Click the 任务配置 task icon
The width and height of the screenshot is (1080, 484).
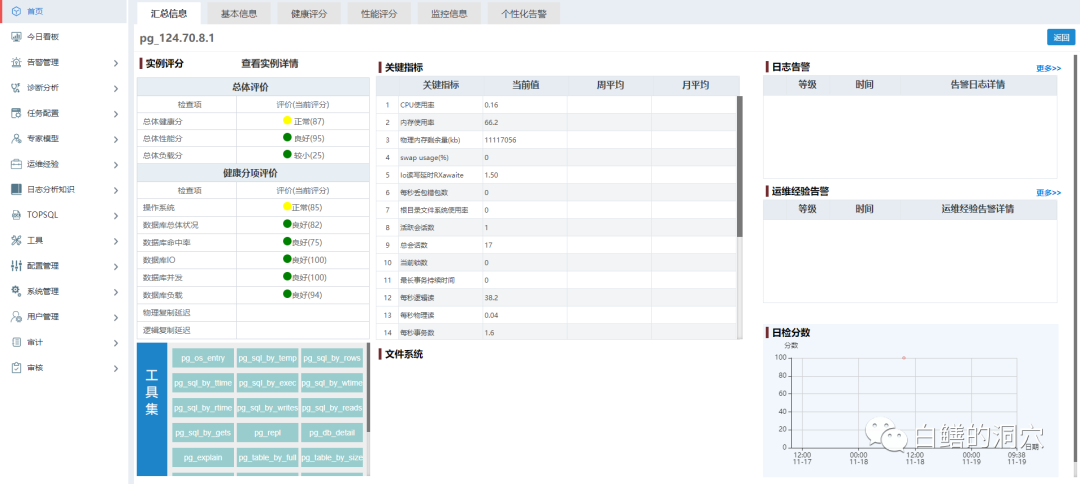point(16,113)
